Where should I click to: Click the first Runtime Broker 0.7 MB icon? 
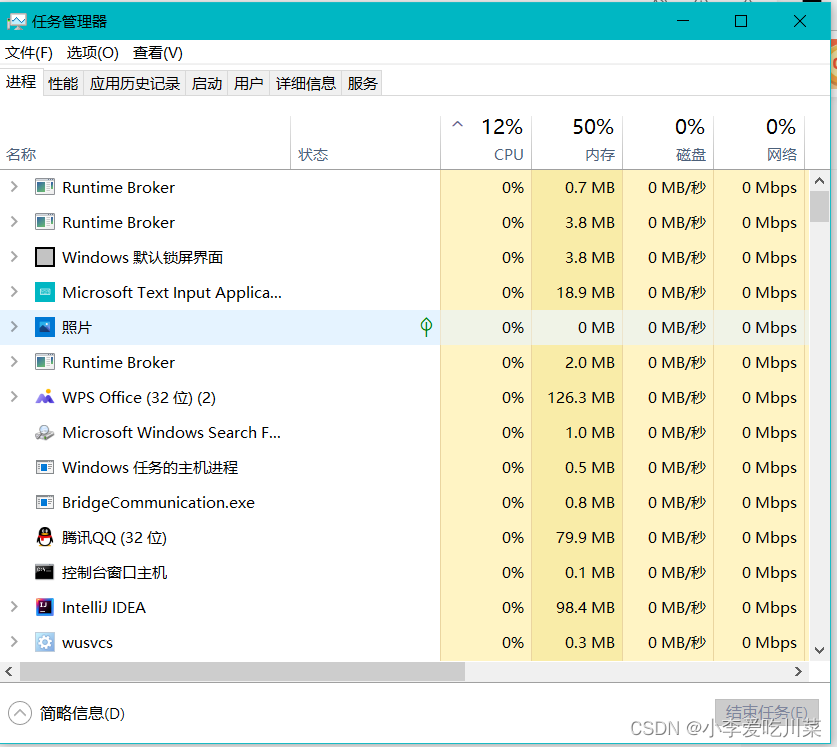pos(45,187)
